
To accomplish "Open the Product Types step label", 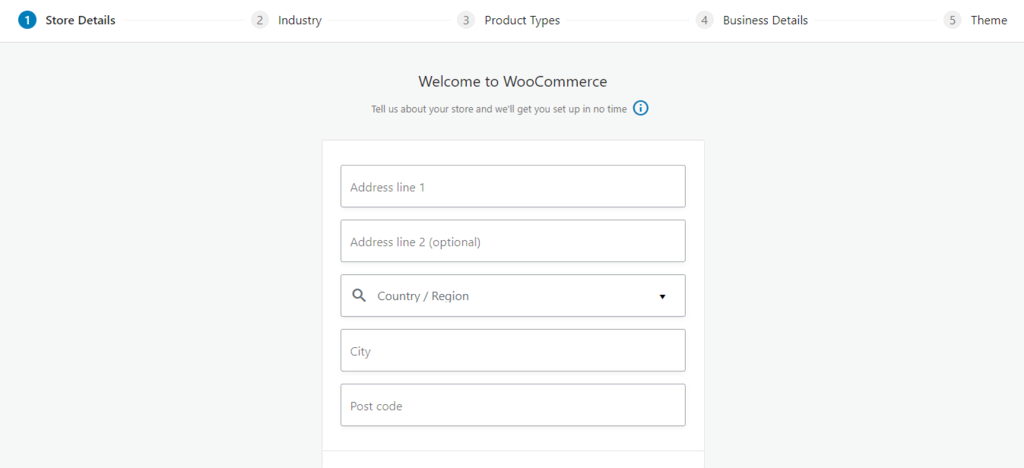I will [522, 20].
